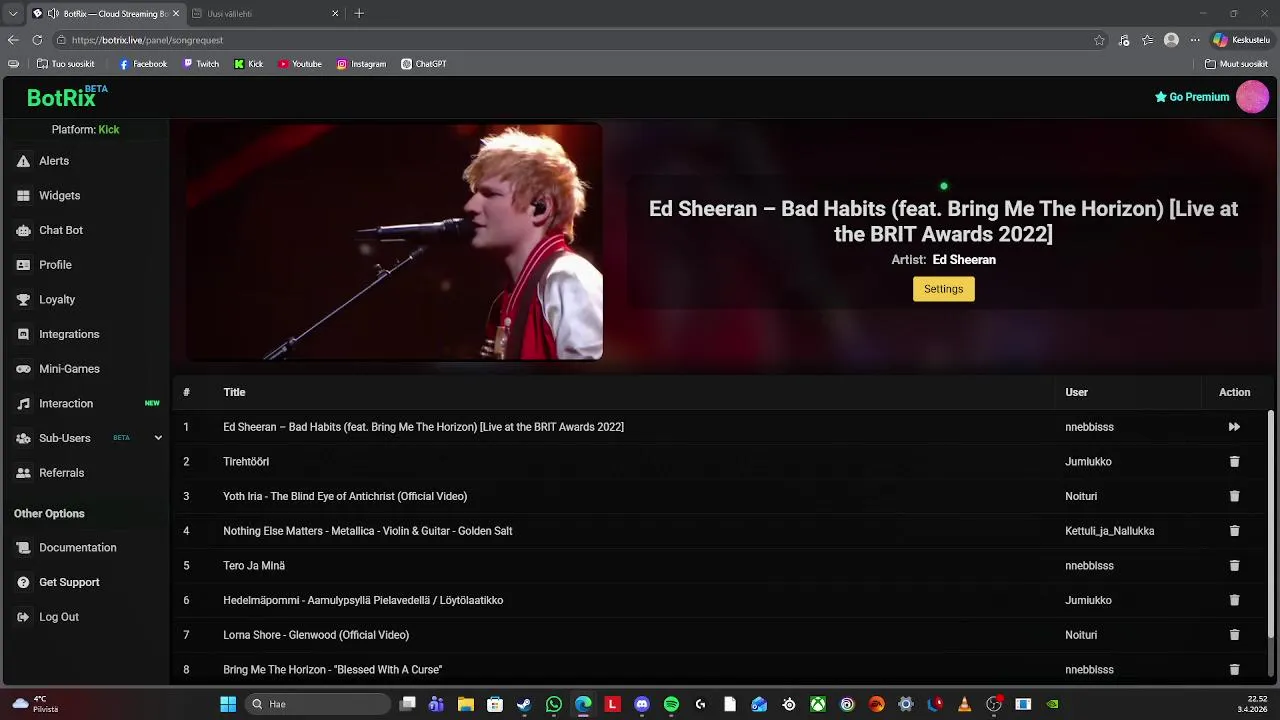Click the Ed Sheeran video thumbnail
The width and height of the screenshot is (1280, 720).
coord(395,242)
